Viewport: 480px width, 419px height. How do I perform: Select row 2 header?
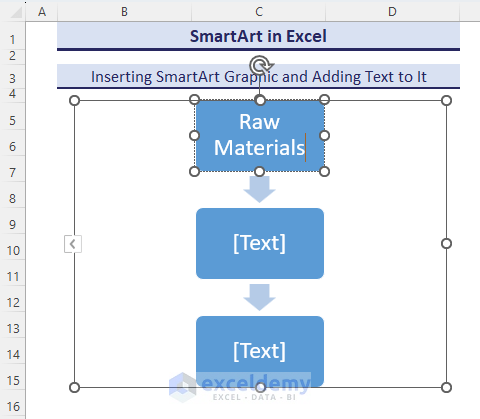point(12,56)
